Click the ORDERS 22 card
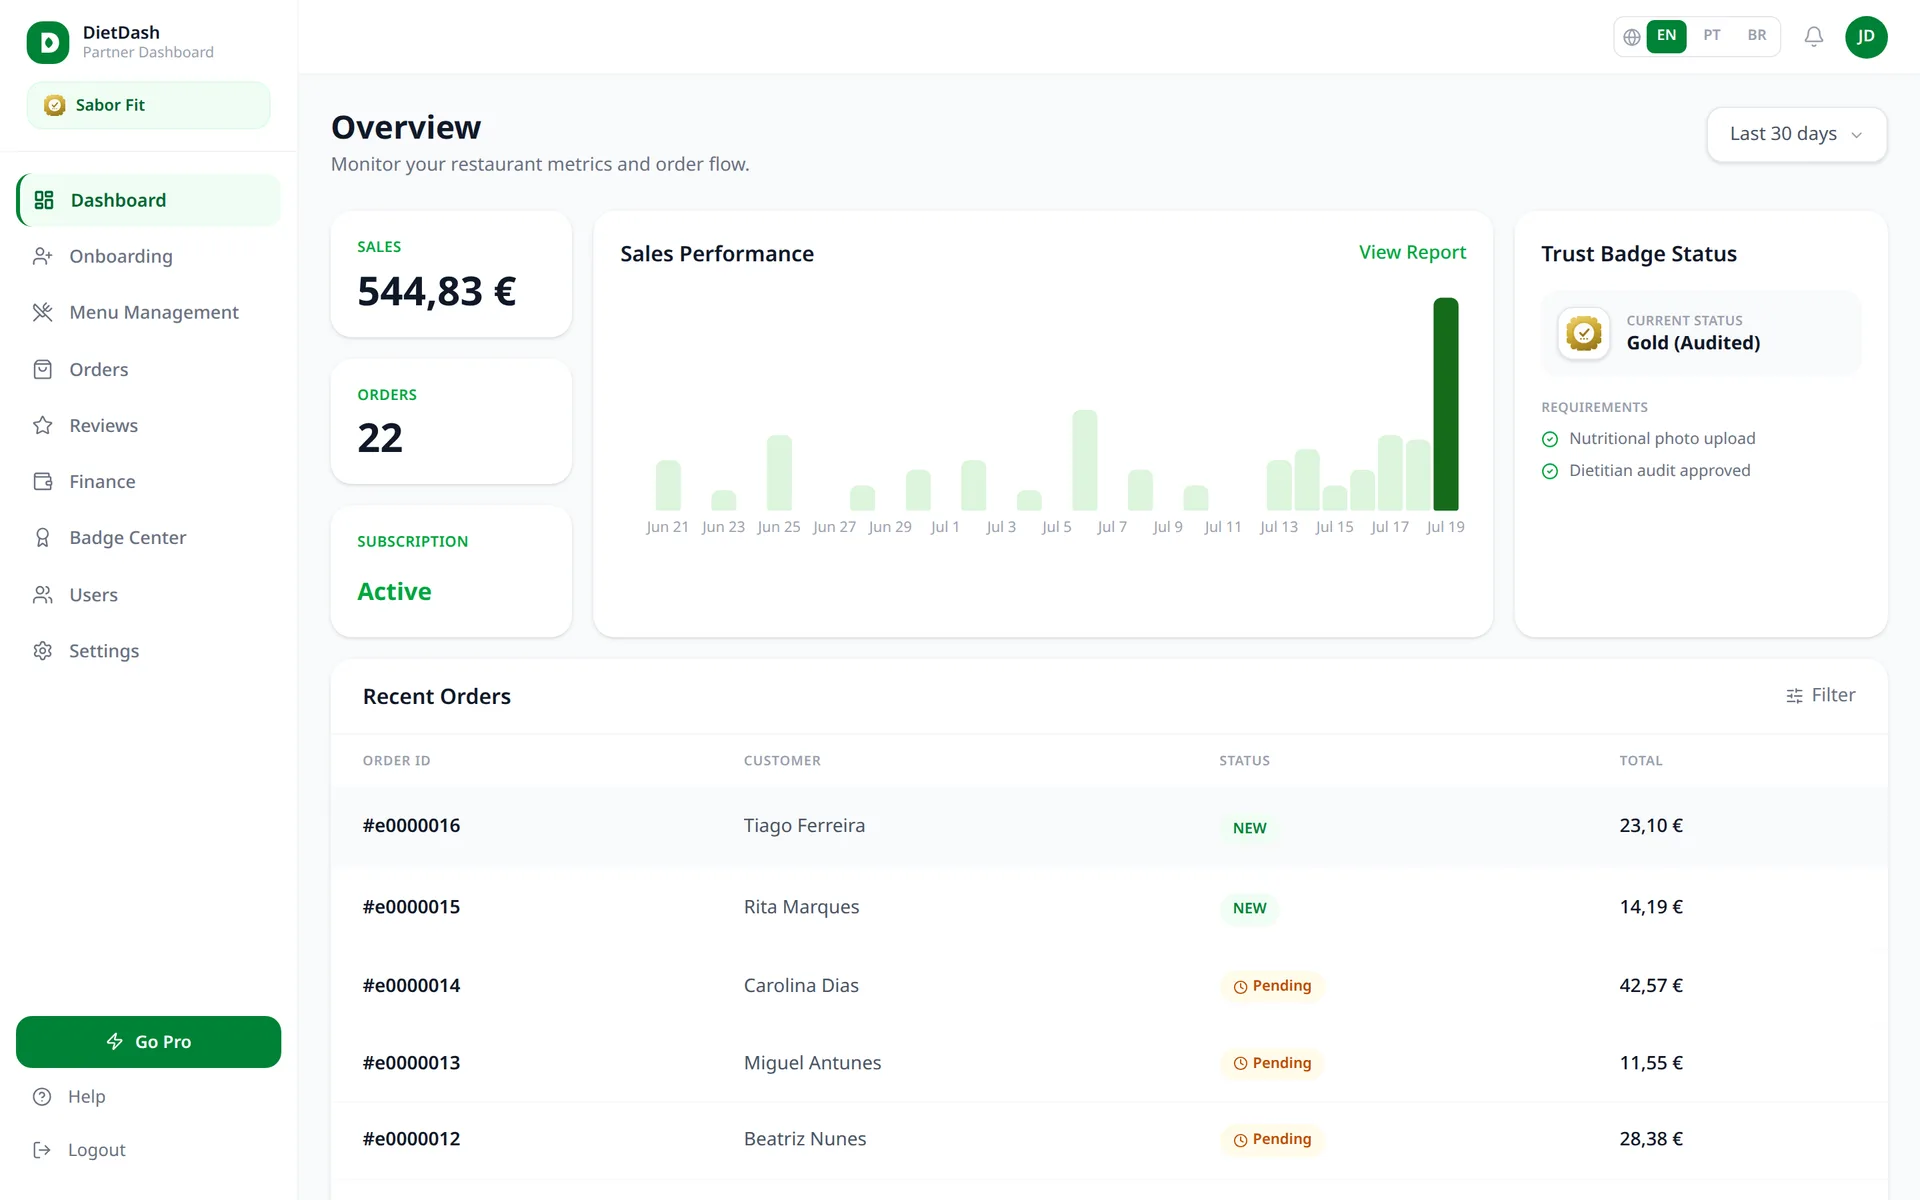The height and width of the screenshot is (1200, 1920). [451, 421]
